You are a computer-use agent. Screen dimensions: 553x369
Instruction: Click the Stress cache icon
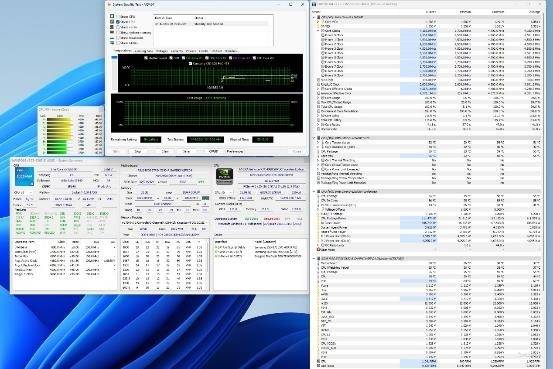click(x=112, y=27)
